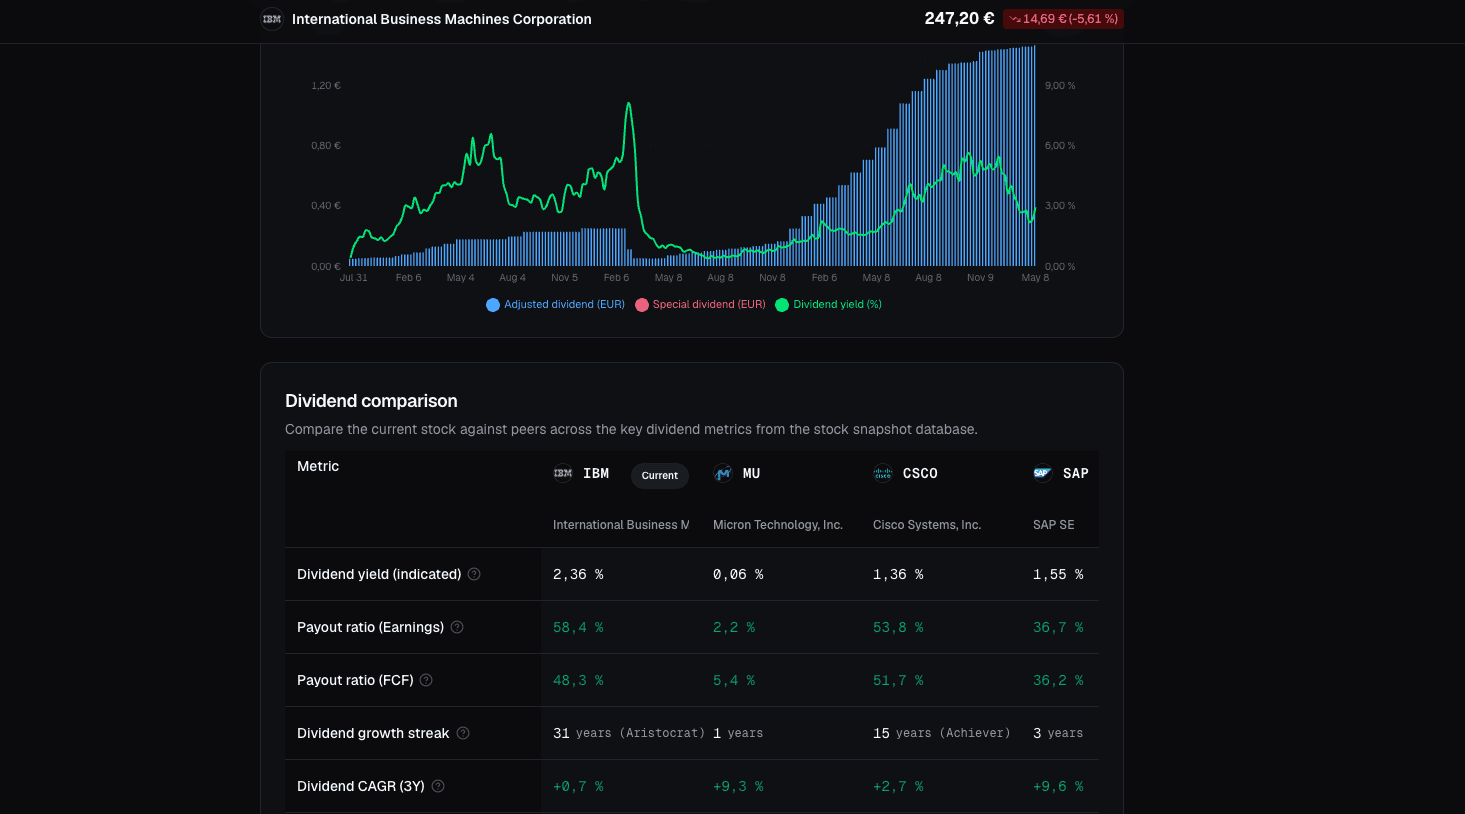
Task: Open help icon beside Payout ratio (FCF)
Action: tap(426, 680)
